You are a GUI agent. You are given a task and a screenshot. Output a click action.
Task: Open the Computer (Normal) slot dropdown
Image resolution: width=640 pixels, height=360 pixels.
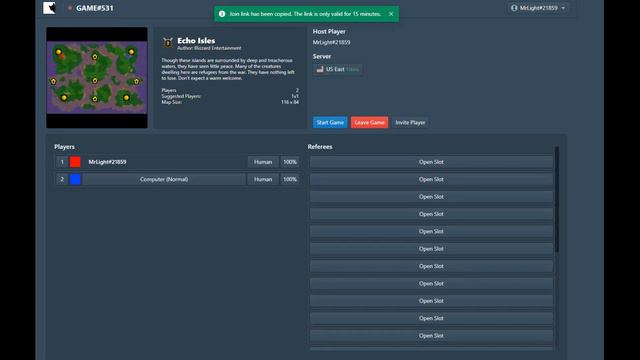164,179
